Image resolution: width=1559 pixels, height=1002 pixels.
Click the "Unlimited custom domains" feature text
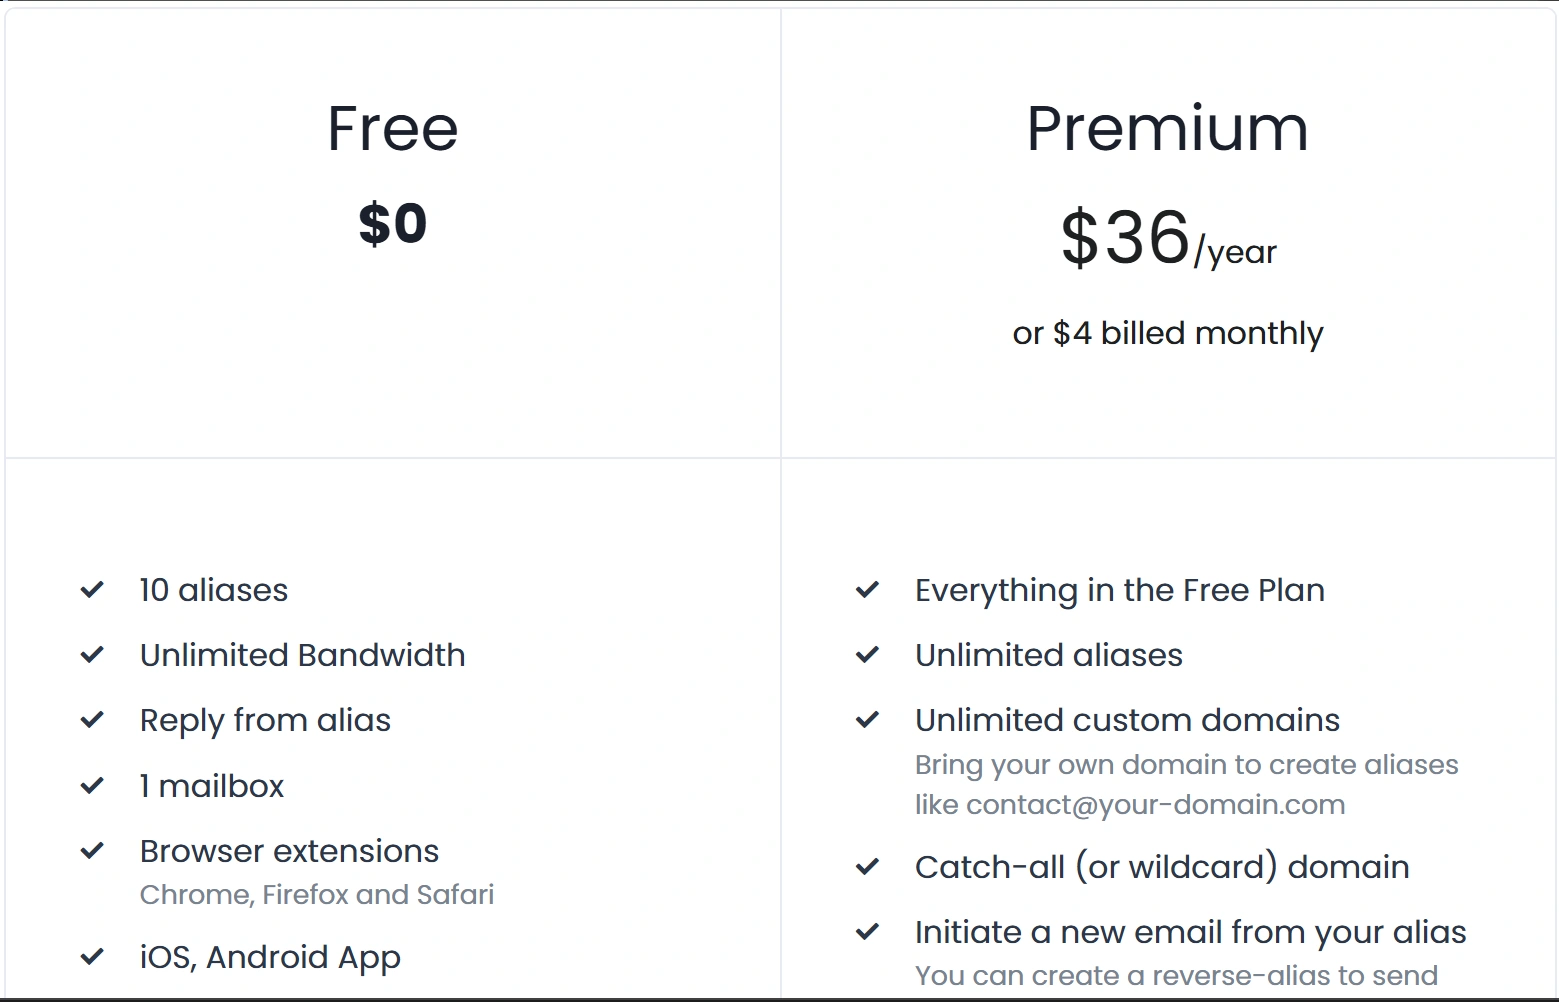pos(1127,720)
